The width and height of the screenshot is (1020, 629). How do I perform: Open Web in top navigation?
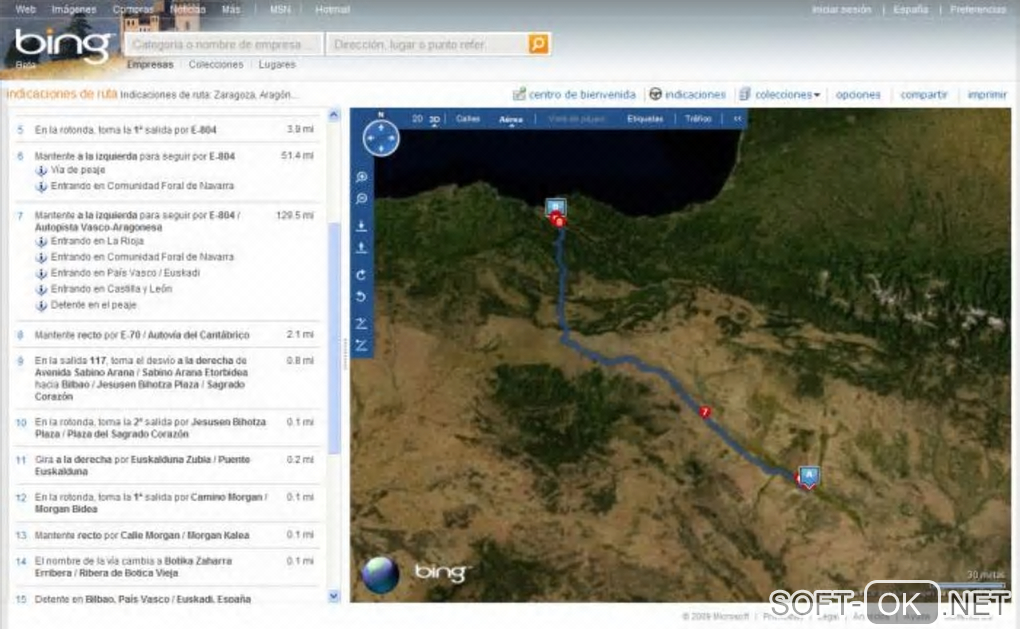25,9
